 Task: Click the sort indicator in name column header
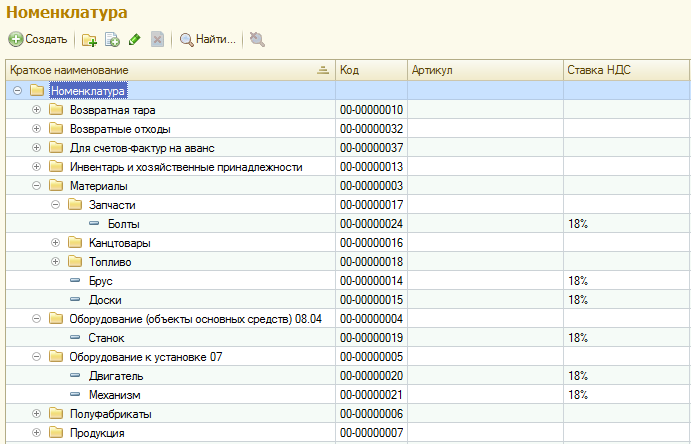coord(322,71)
